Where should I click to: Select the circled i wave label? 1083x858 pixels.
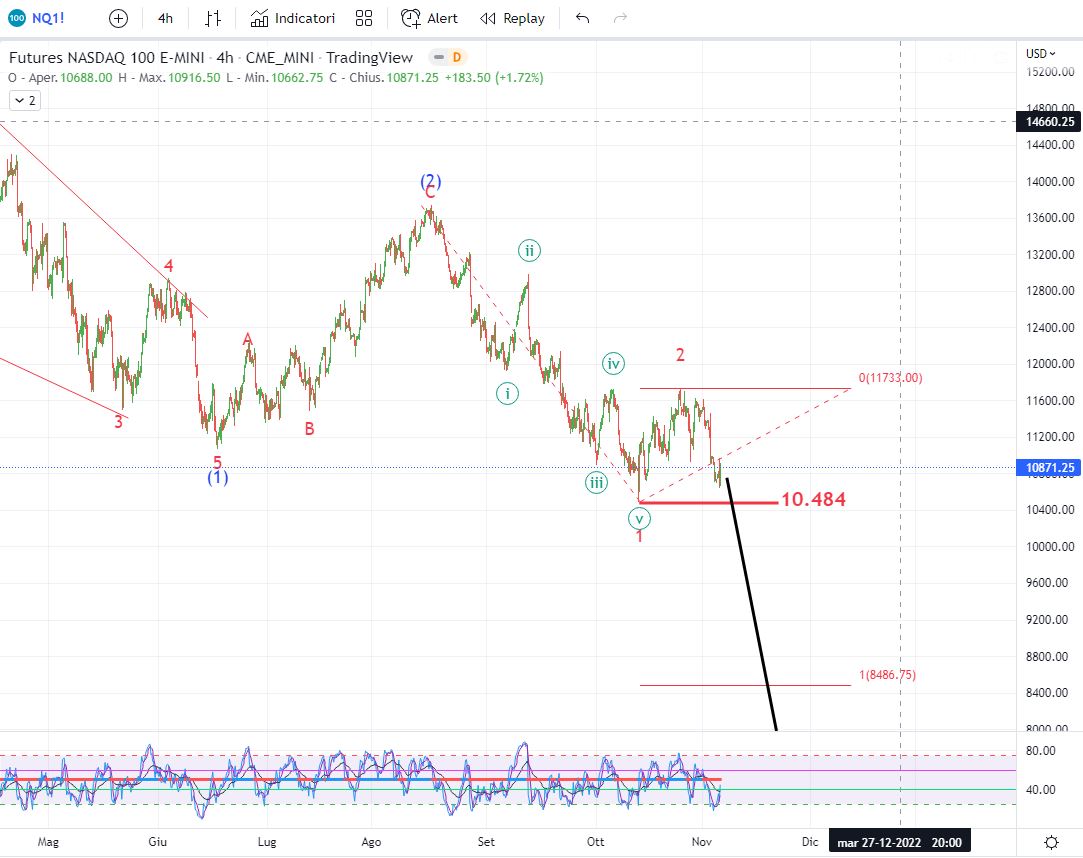tap(507, 394)
